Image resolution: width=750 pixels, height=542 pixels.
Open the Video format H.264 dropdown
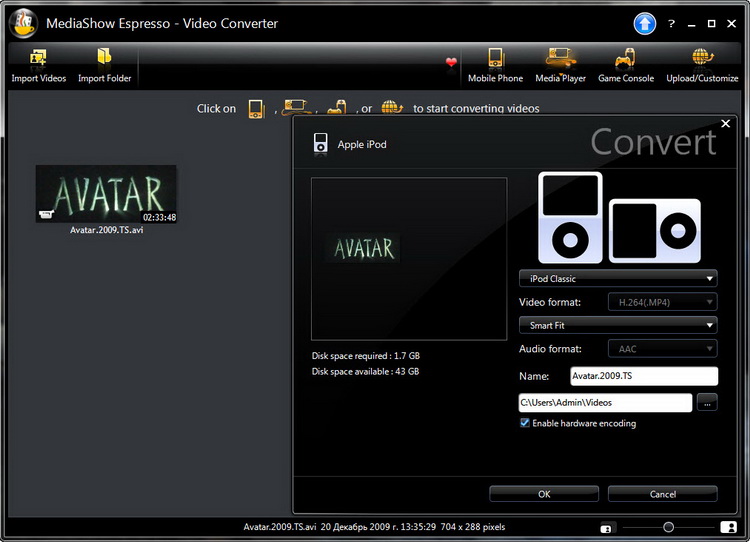click(662, 302)
